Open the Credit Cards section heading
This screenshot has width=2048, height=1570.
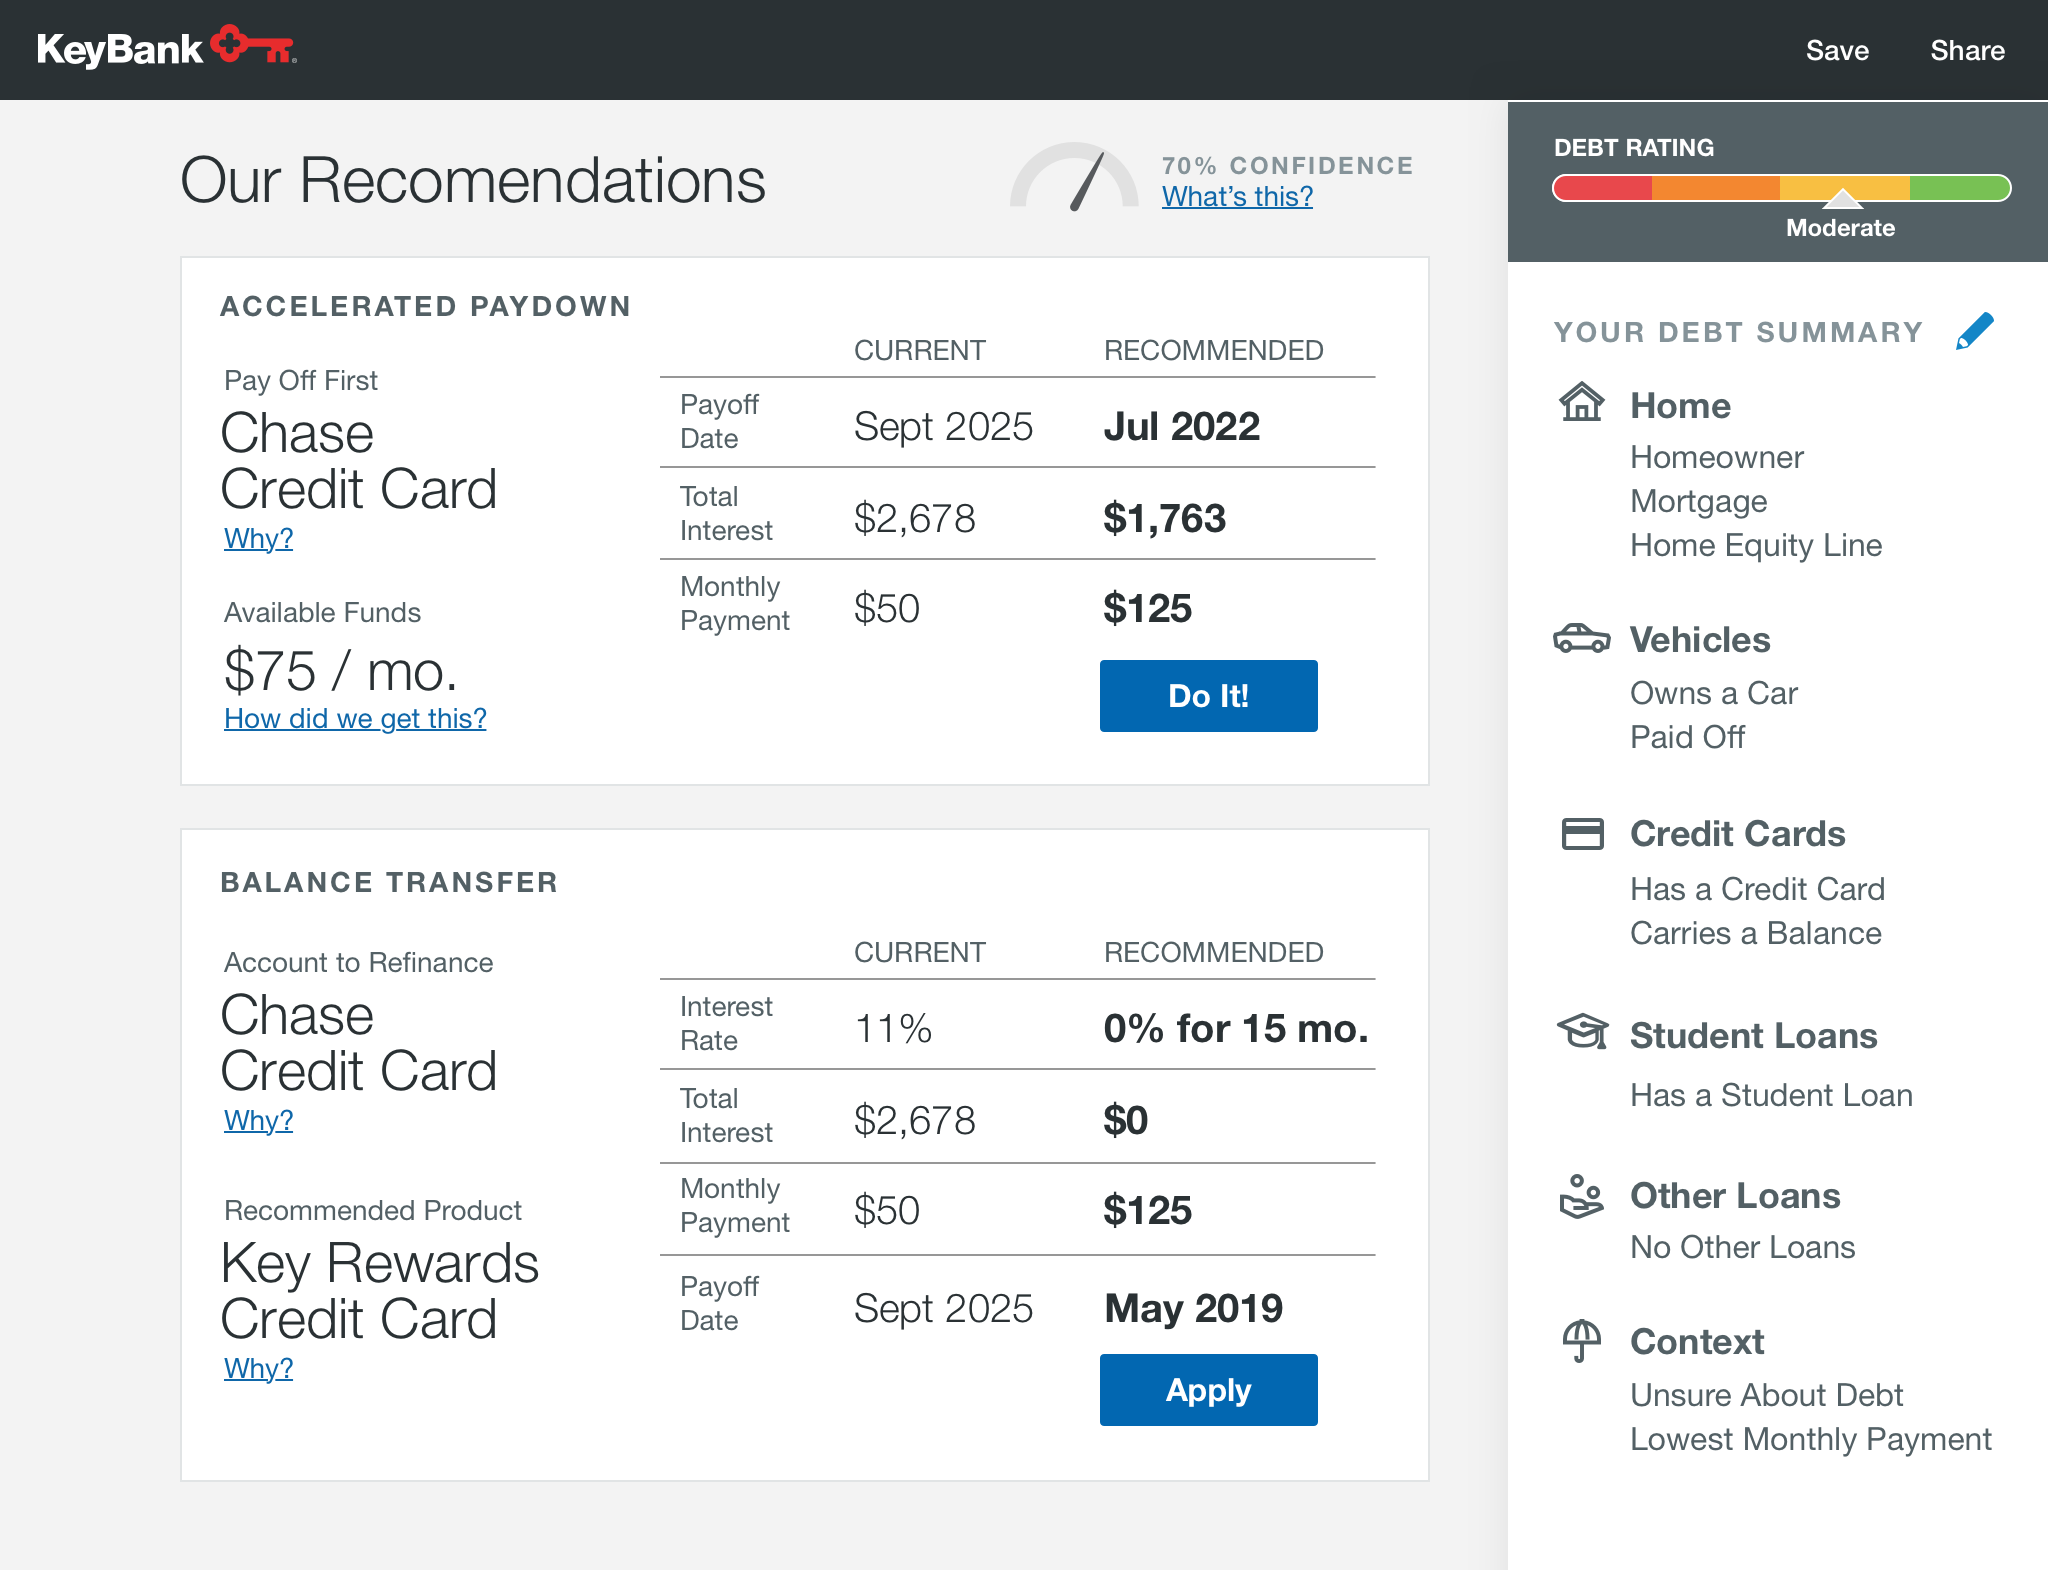coord(1738,833)
